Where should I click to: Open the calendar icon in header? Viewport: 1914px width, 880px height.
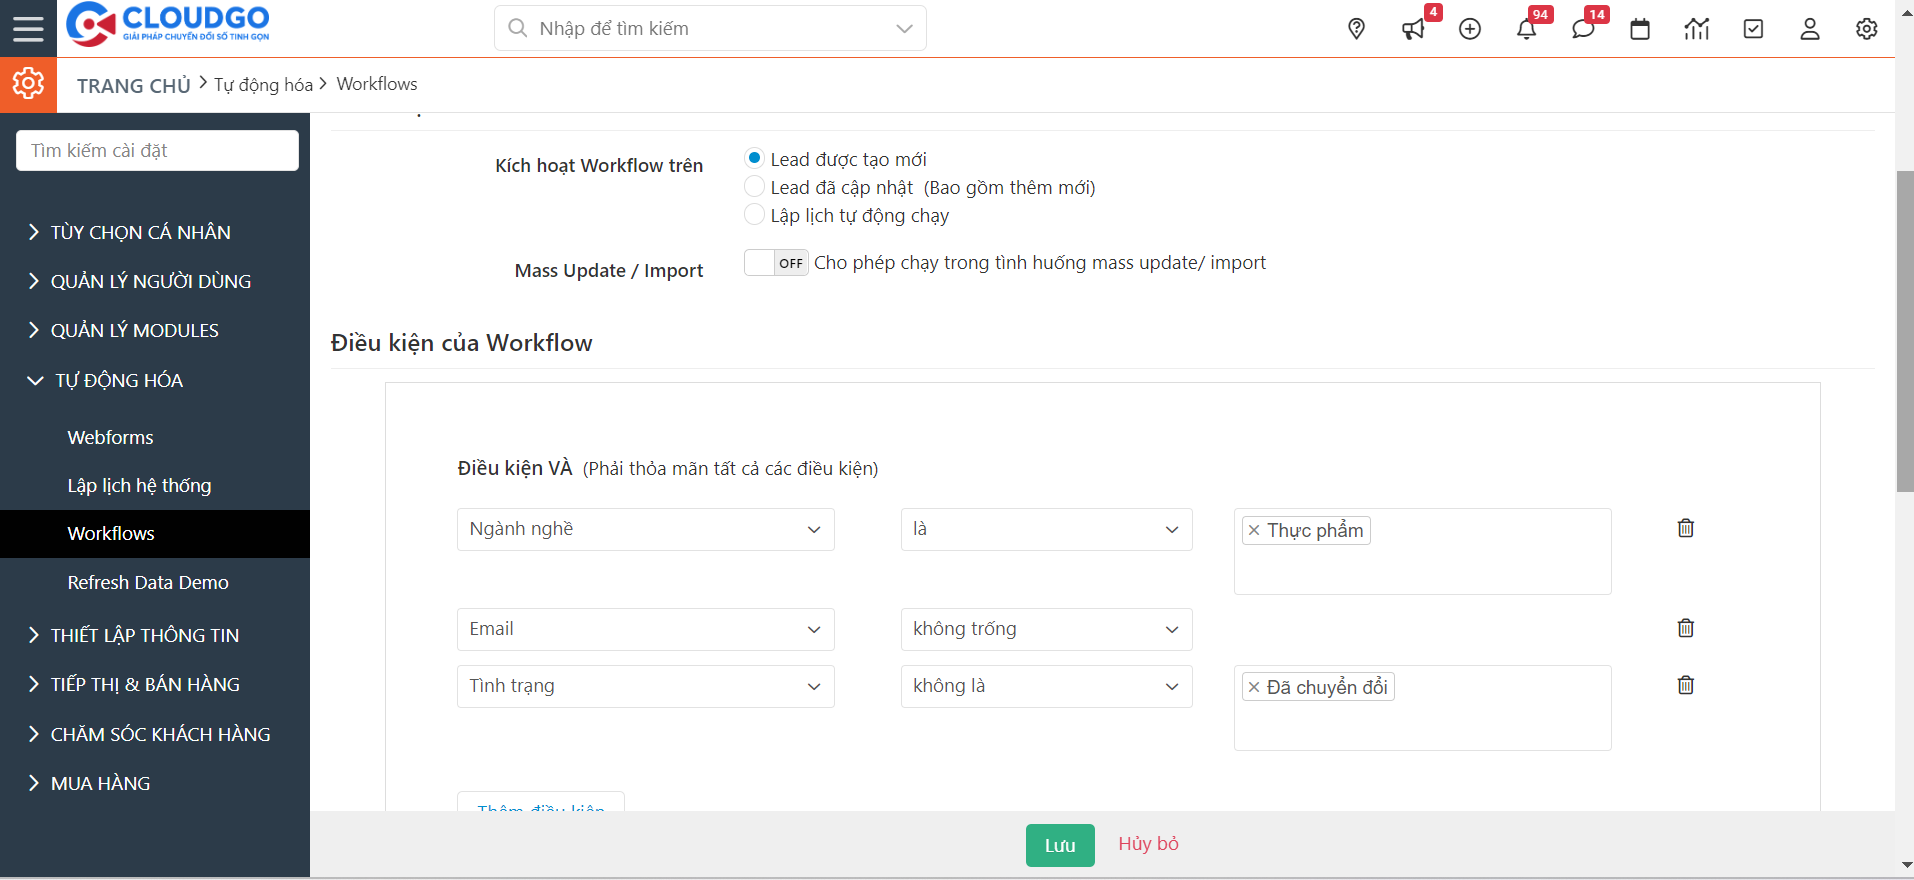tap(1640, 29)
